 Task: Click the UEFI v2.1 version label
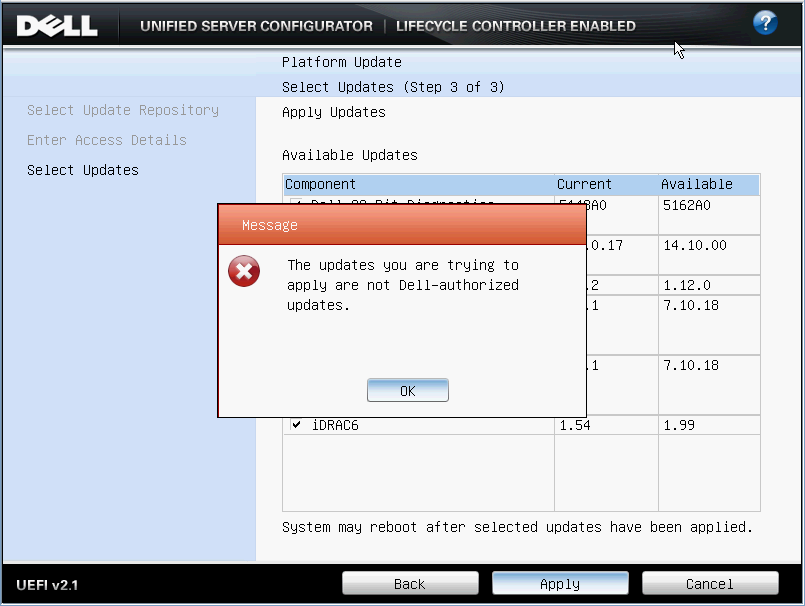click(x=47, y=585)
